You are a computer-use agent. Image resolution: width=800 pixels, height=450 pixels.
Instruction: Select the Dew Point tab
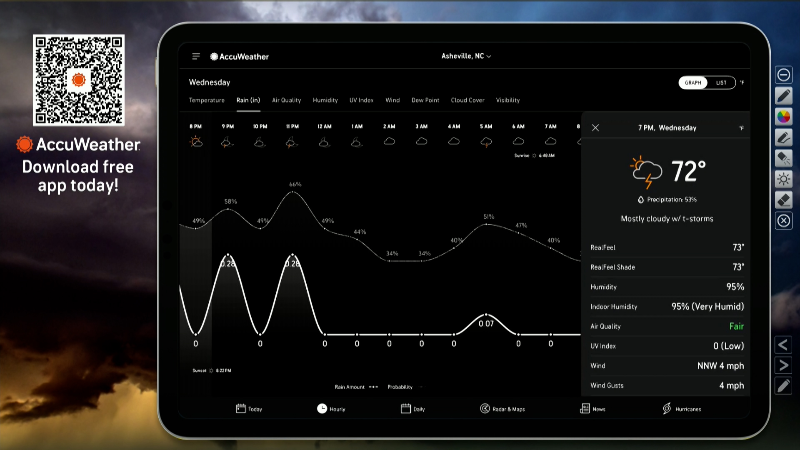pyautogui.click(x=425, y=100)
